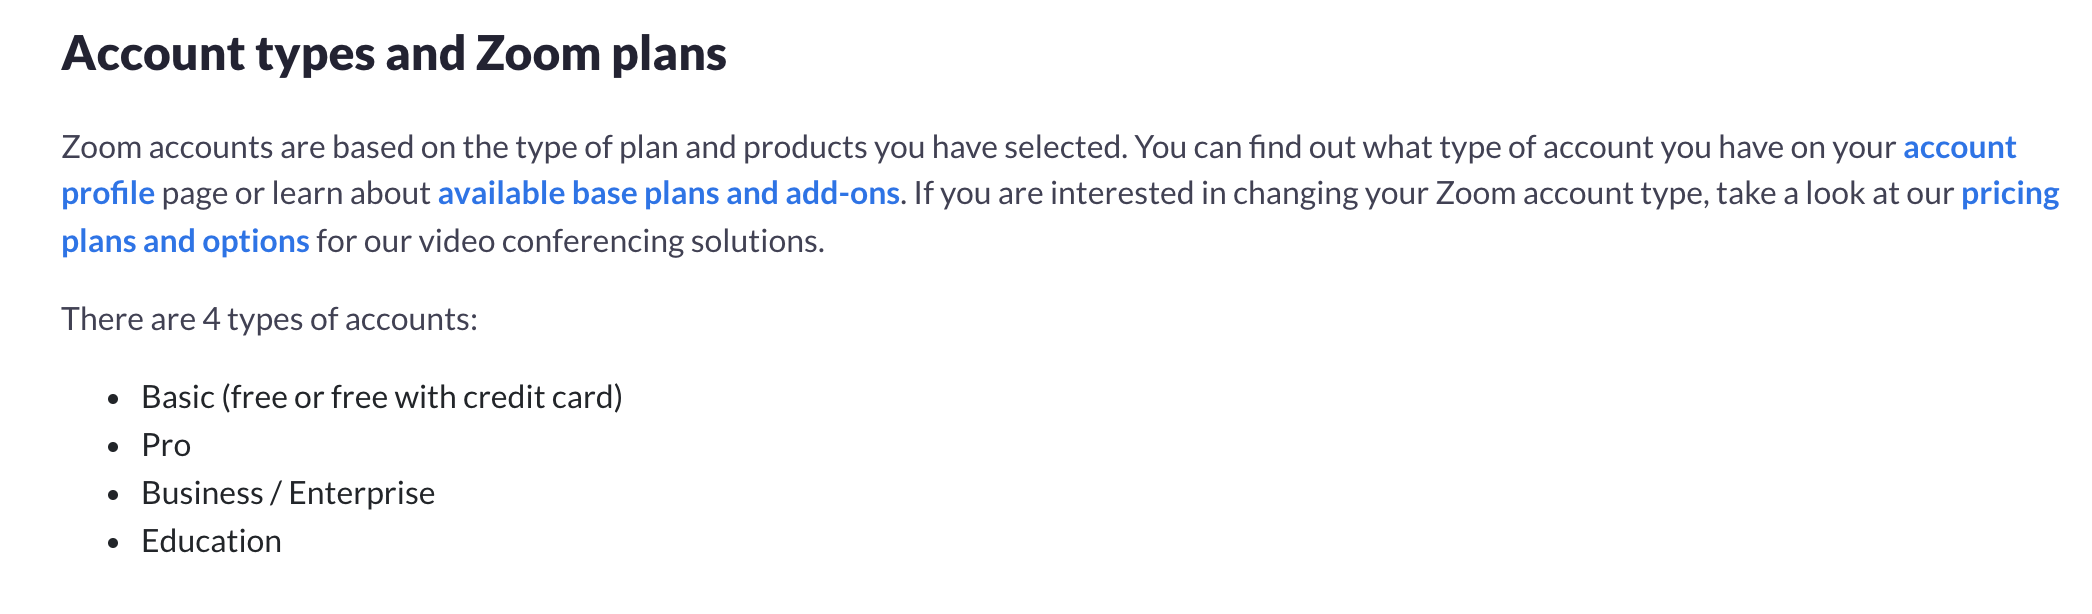Click the "Account types and Zoom plans" heading
The height and width of the screenshot is (614, 2092).
tap(394, 54)
